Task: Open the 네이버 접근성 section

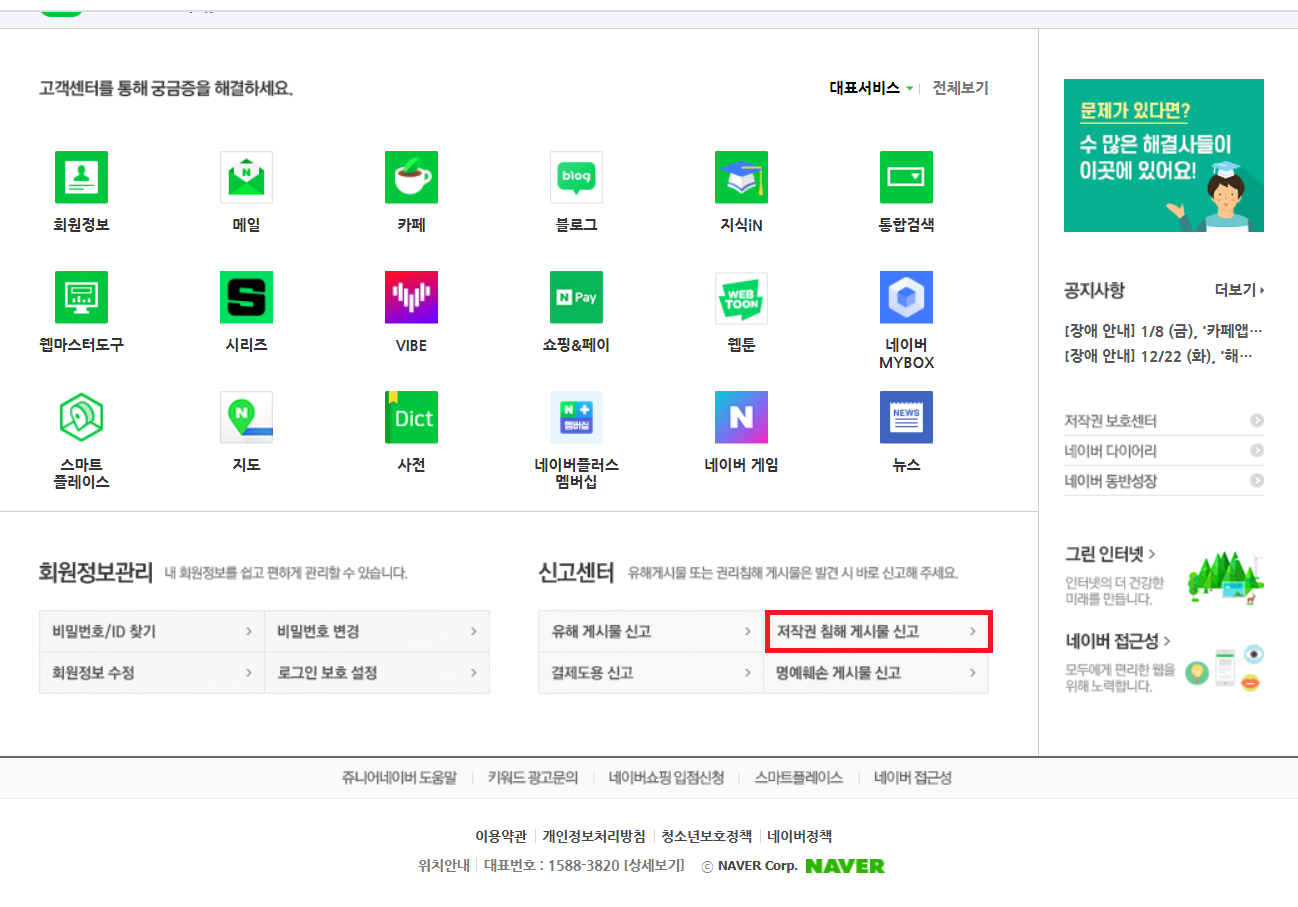Action: click(x=1118, y=641)
